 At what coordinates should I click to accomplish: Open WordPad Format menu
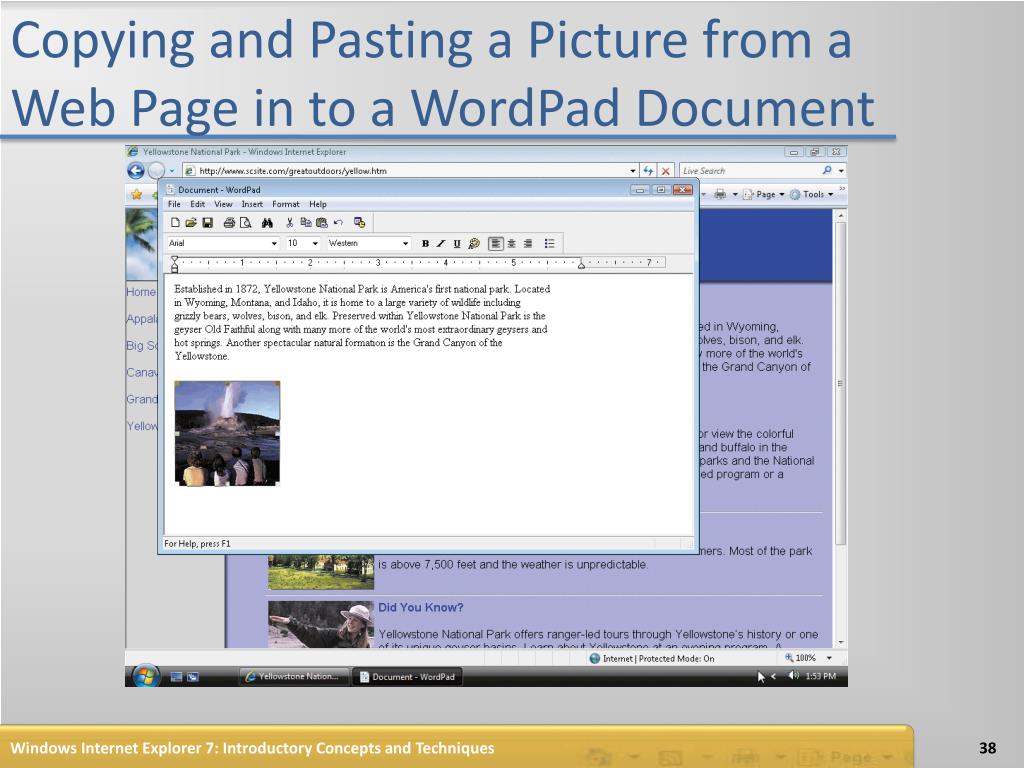285,204
